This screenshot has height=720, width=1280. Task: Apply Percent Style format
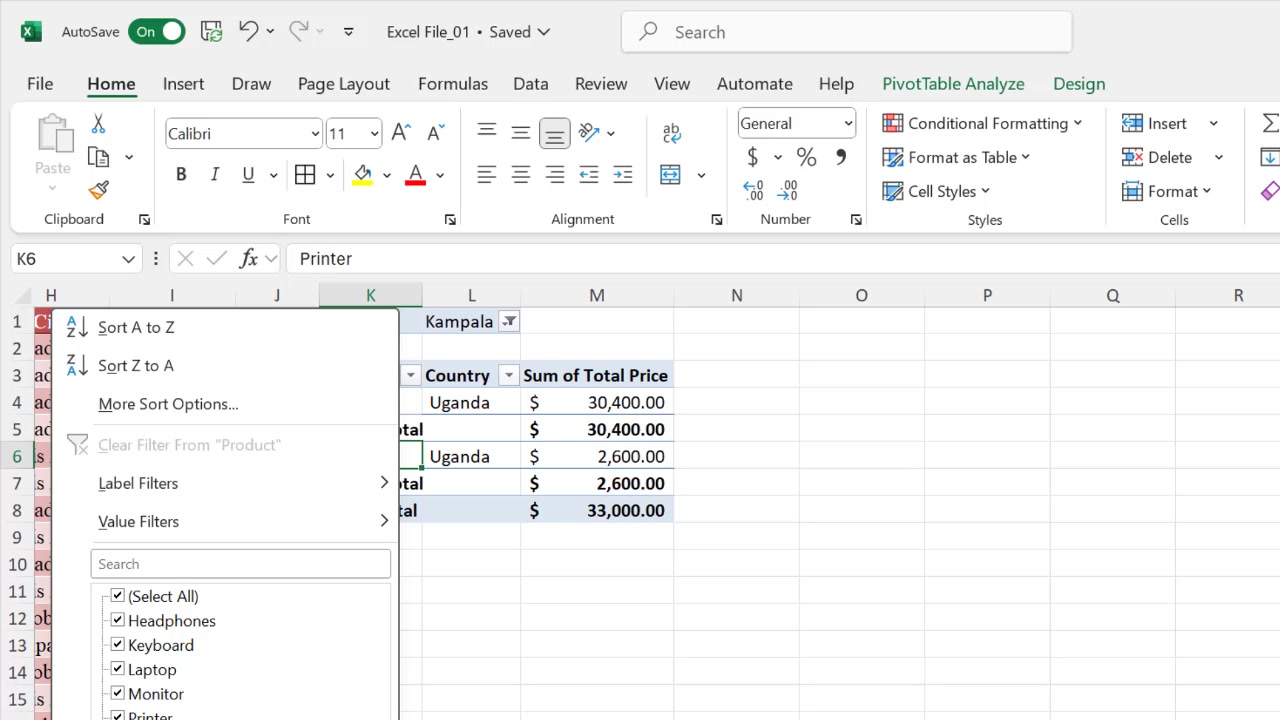point(806,157)
